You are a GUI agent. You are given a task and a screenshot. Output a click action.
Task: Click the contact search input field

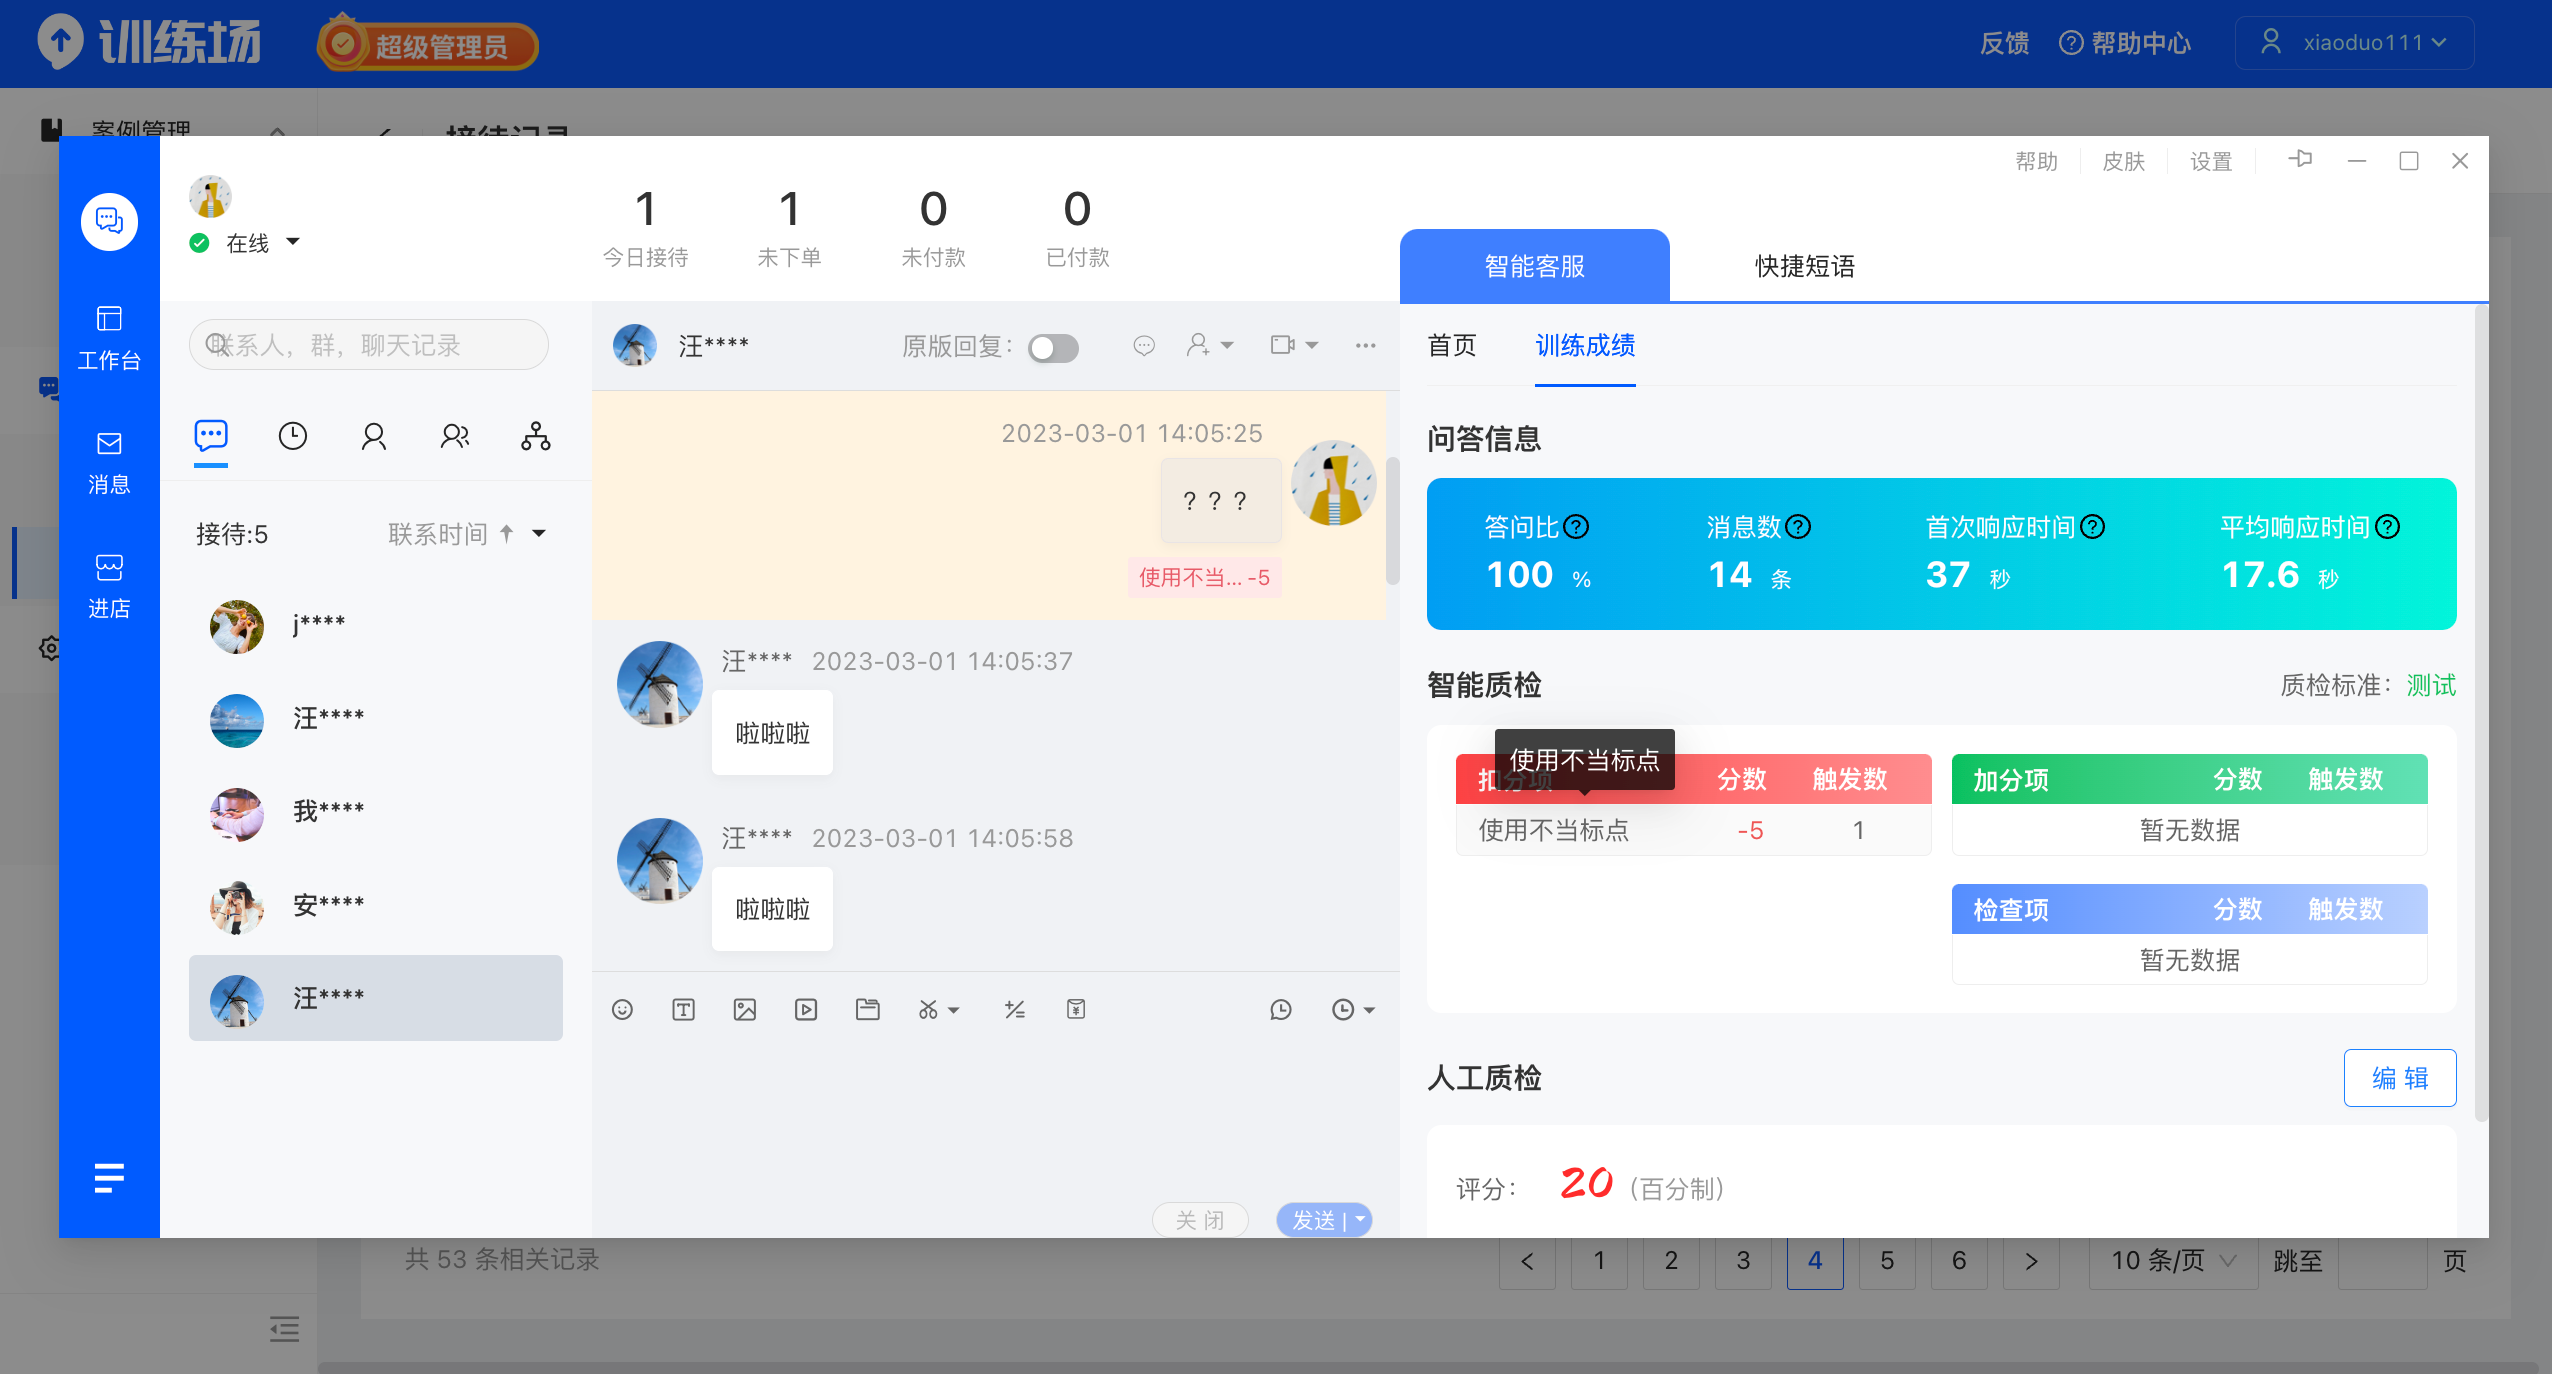(368, 345)
